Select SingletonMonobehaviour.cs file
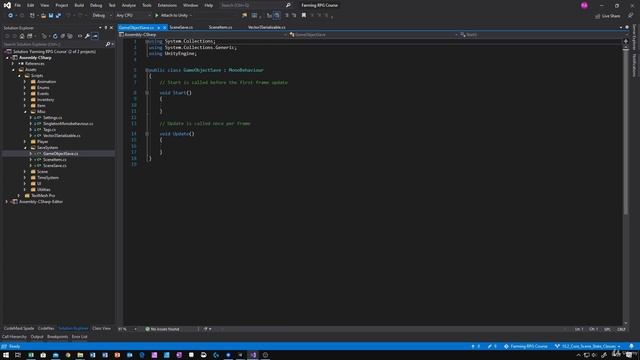Viewport: 640px width, 360px height. pyautogui.click(x=68, y=124)
